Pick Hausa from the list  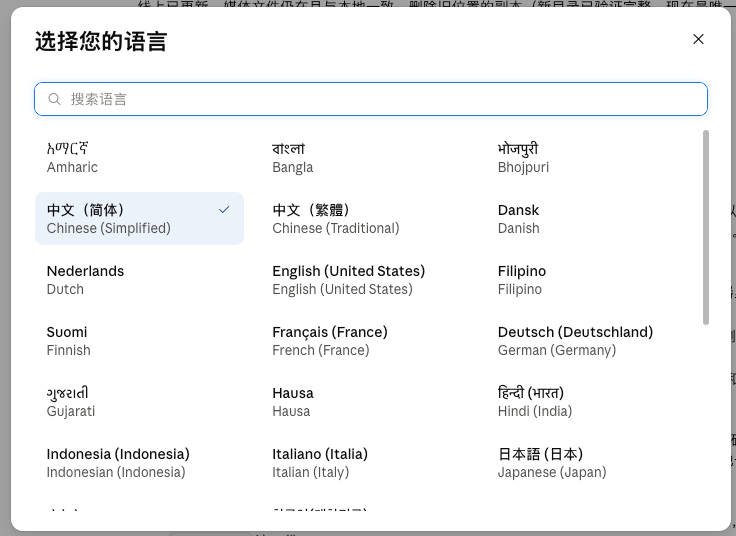pyautogui.click(x=365, y=402)
